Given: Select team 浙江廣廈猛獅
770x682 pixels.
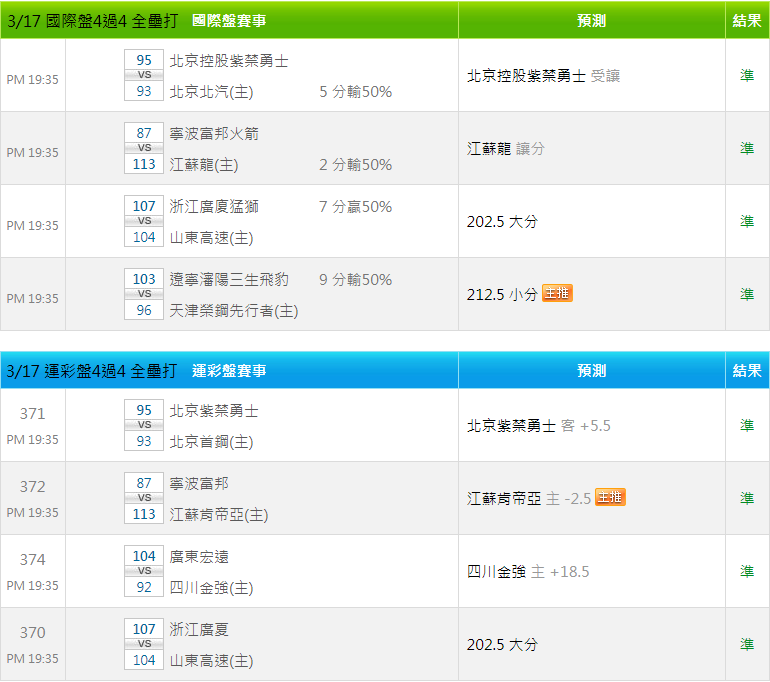Looking at the screenshot, I should pyautogui.click(x=214, y=207).
